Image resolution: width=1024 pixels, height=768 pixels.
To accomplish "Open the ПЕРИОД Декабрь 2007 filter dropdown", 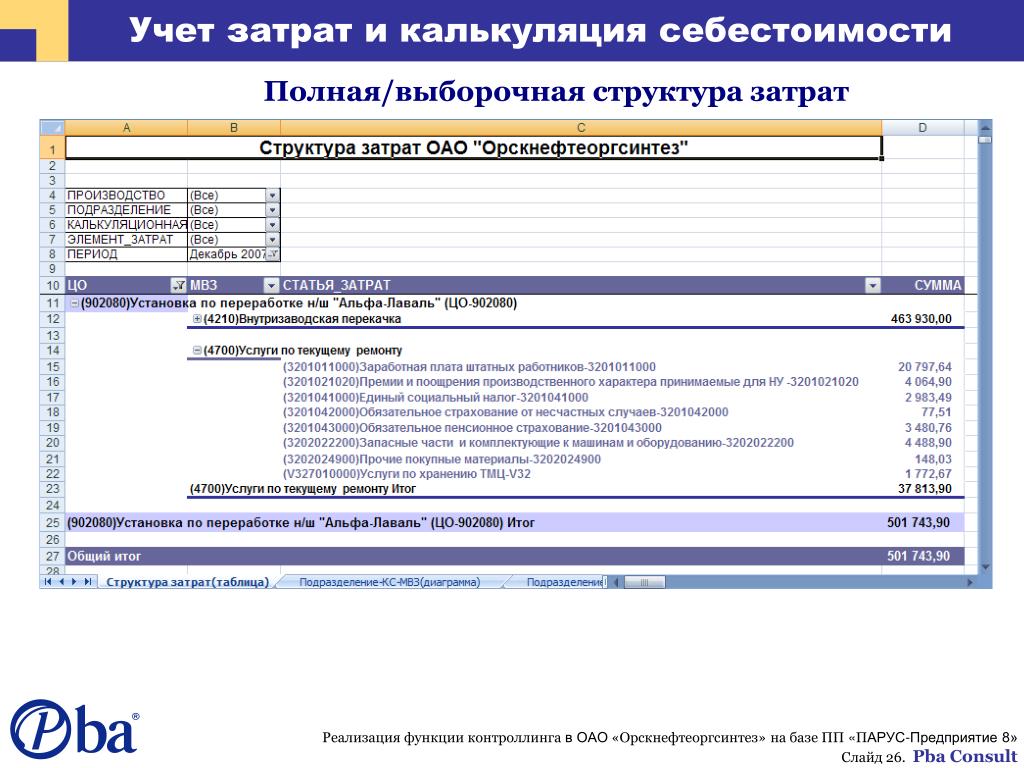I will pos(272,254).
